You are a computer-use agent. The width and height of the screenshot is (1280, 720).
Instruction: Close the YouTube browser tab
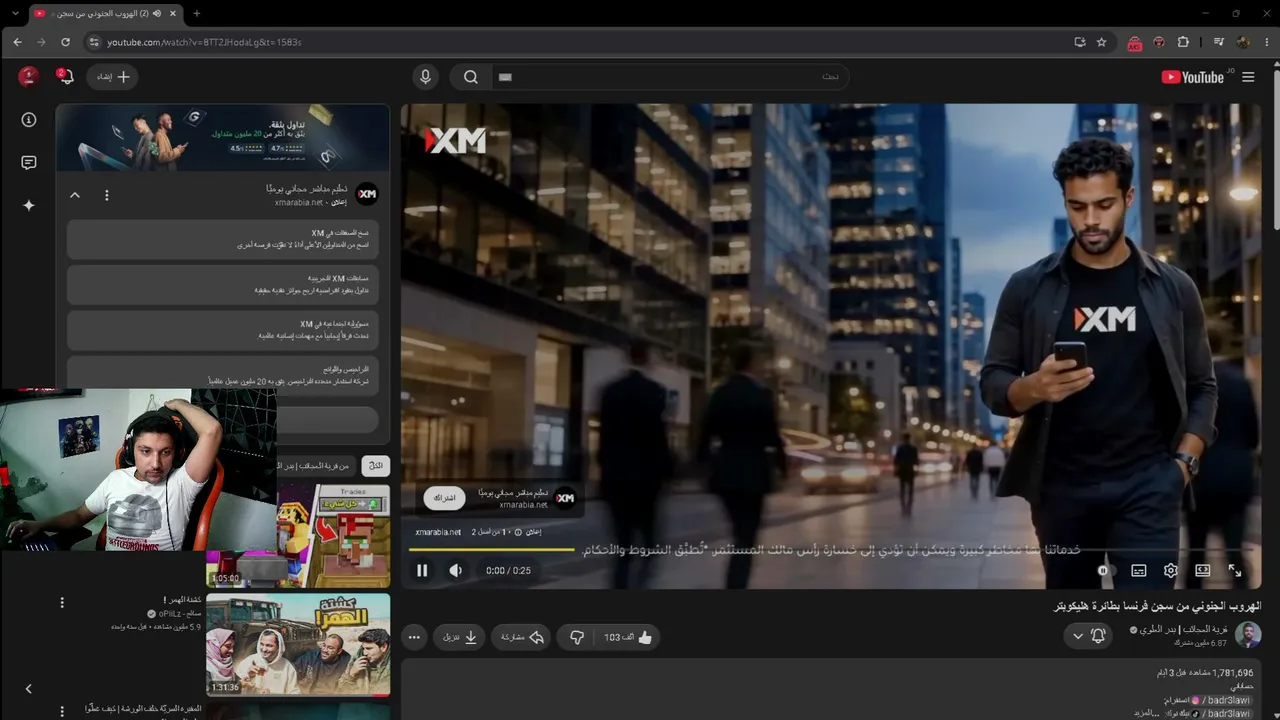[173, 13]
